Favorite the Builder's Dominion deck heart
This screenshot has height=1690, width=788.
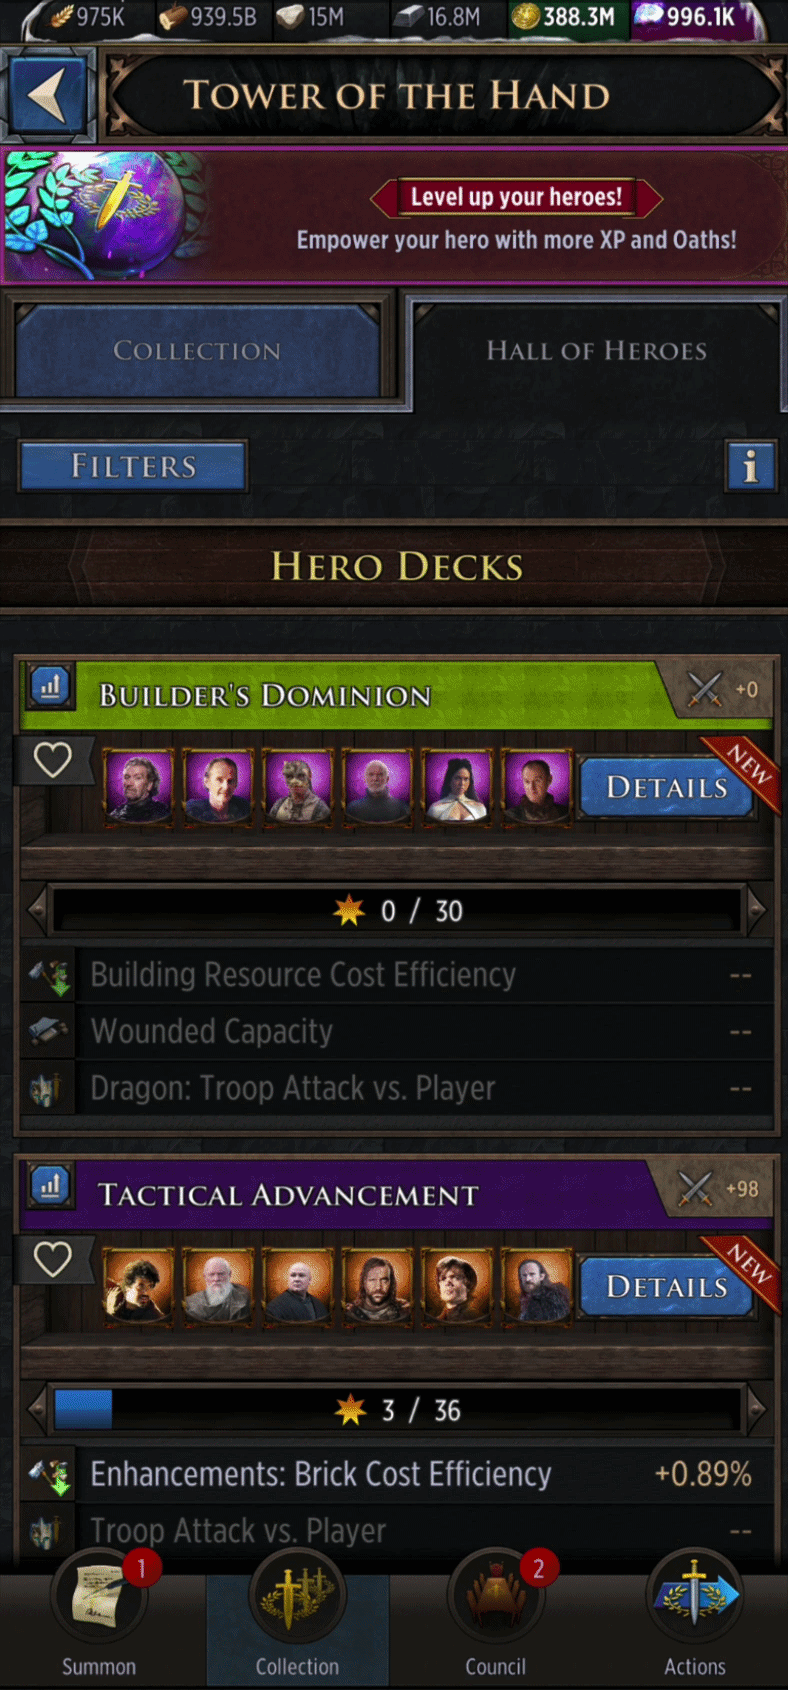[x=53, y=761]
